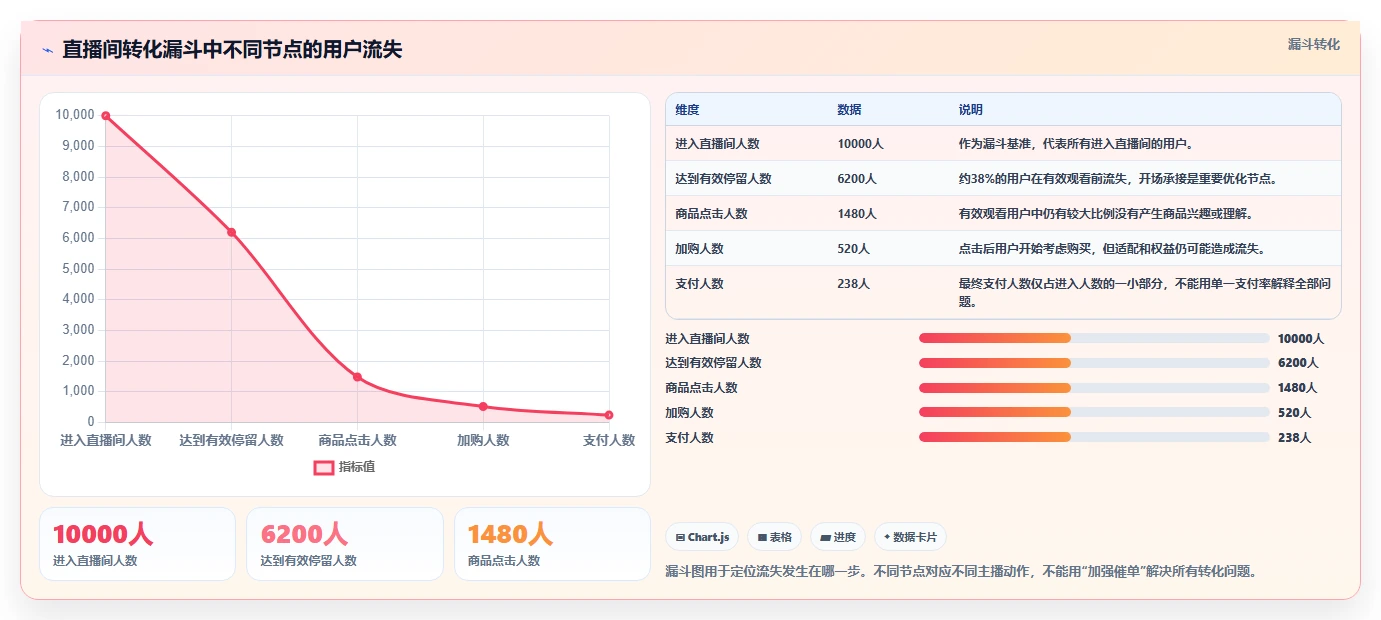Click the chart data point for 支付人数
Screen dimensions: 1381x620
point(609,415)
